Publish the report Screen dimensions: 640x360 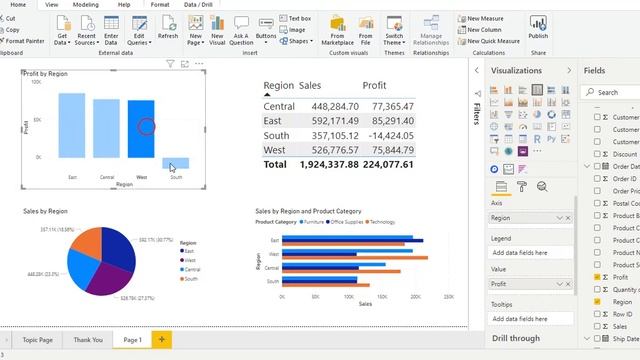click(x=538, y=27)
